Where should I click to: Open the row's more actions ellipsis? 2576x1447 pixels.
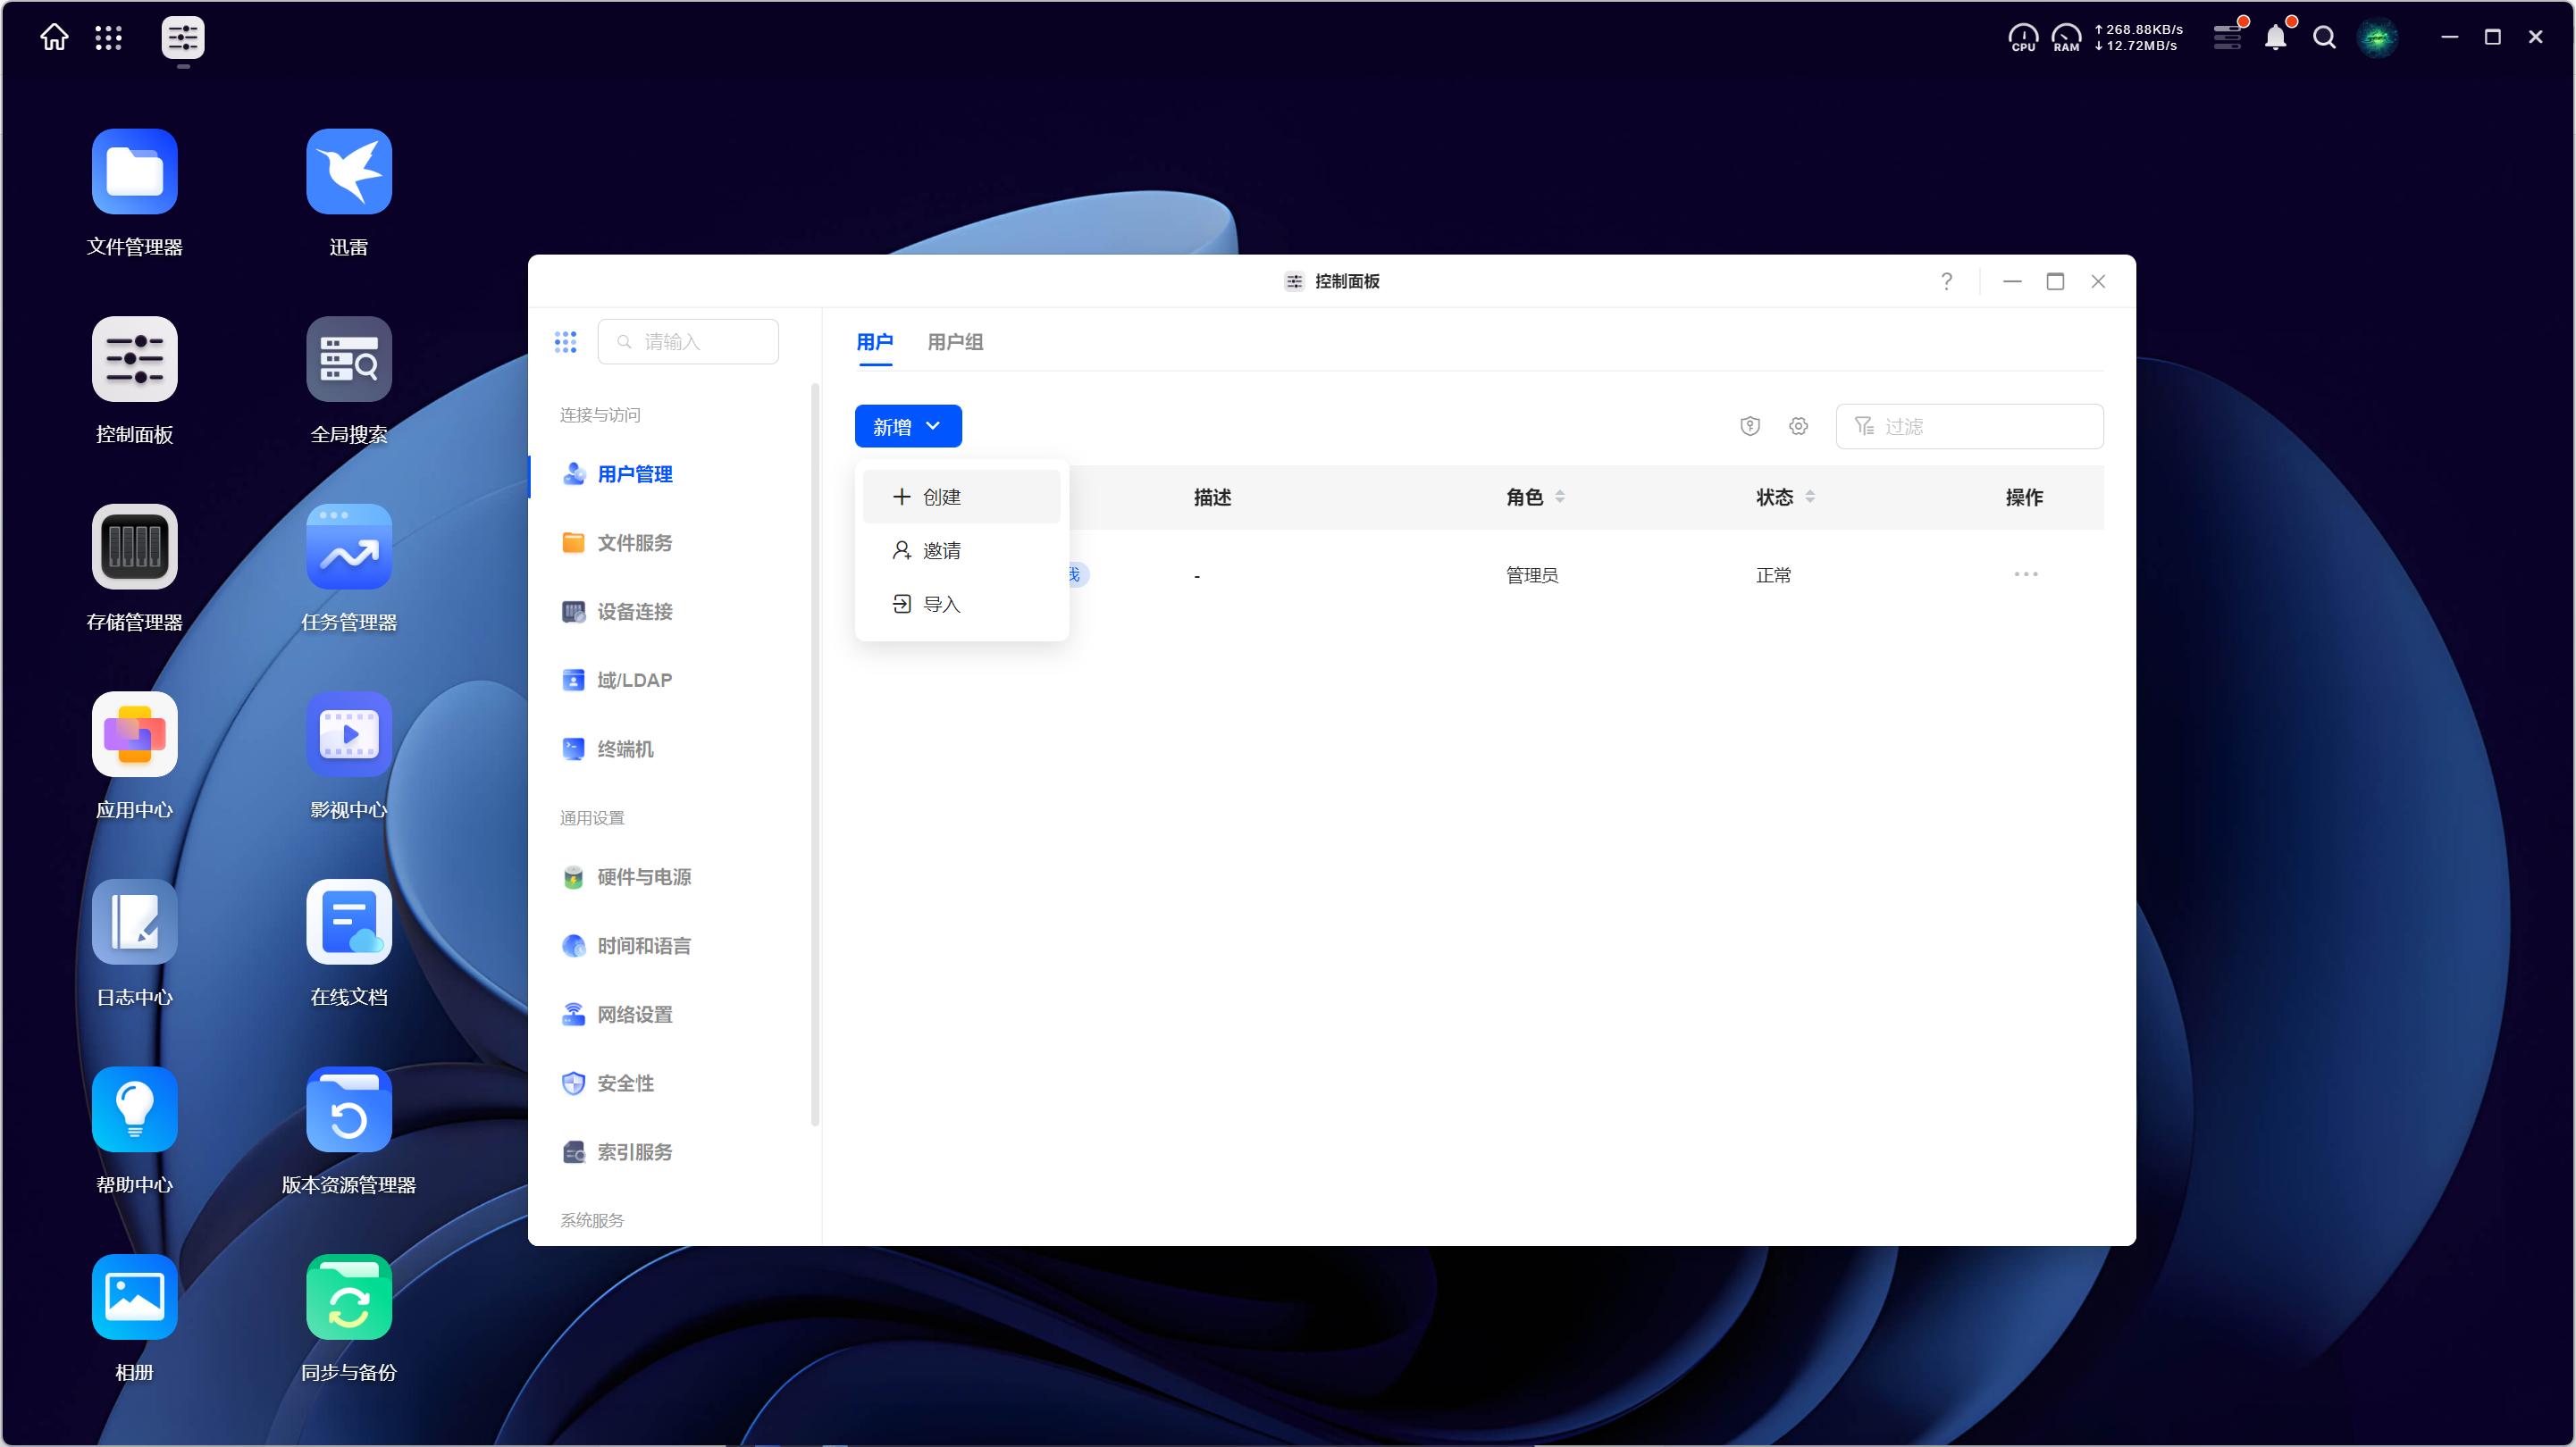[x=2026, y=574]
